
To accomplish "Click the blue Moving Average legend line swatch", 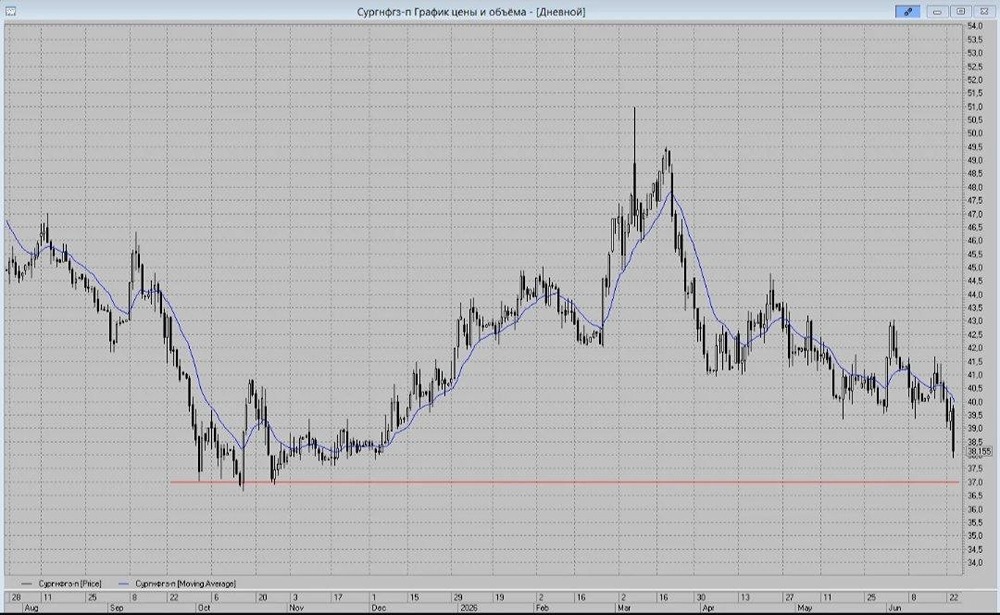I will (x=124, y=583).
